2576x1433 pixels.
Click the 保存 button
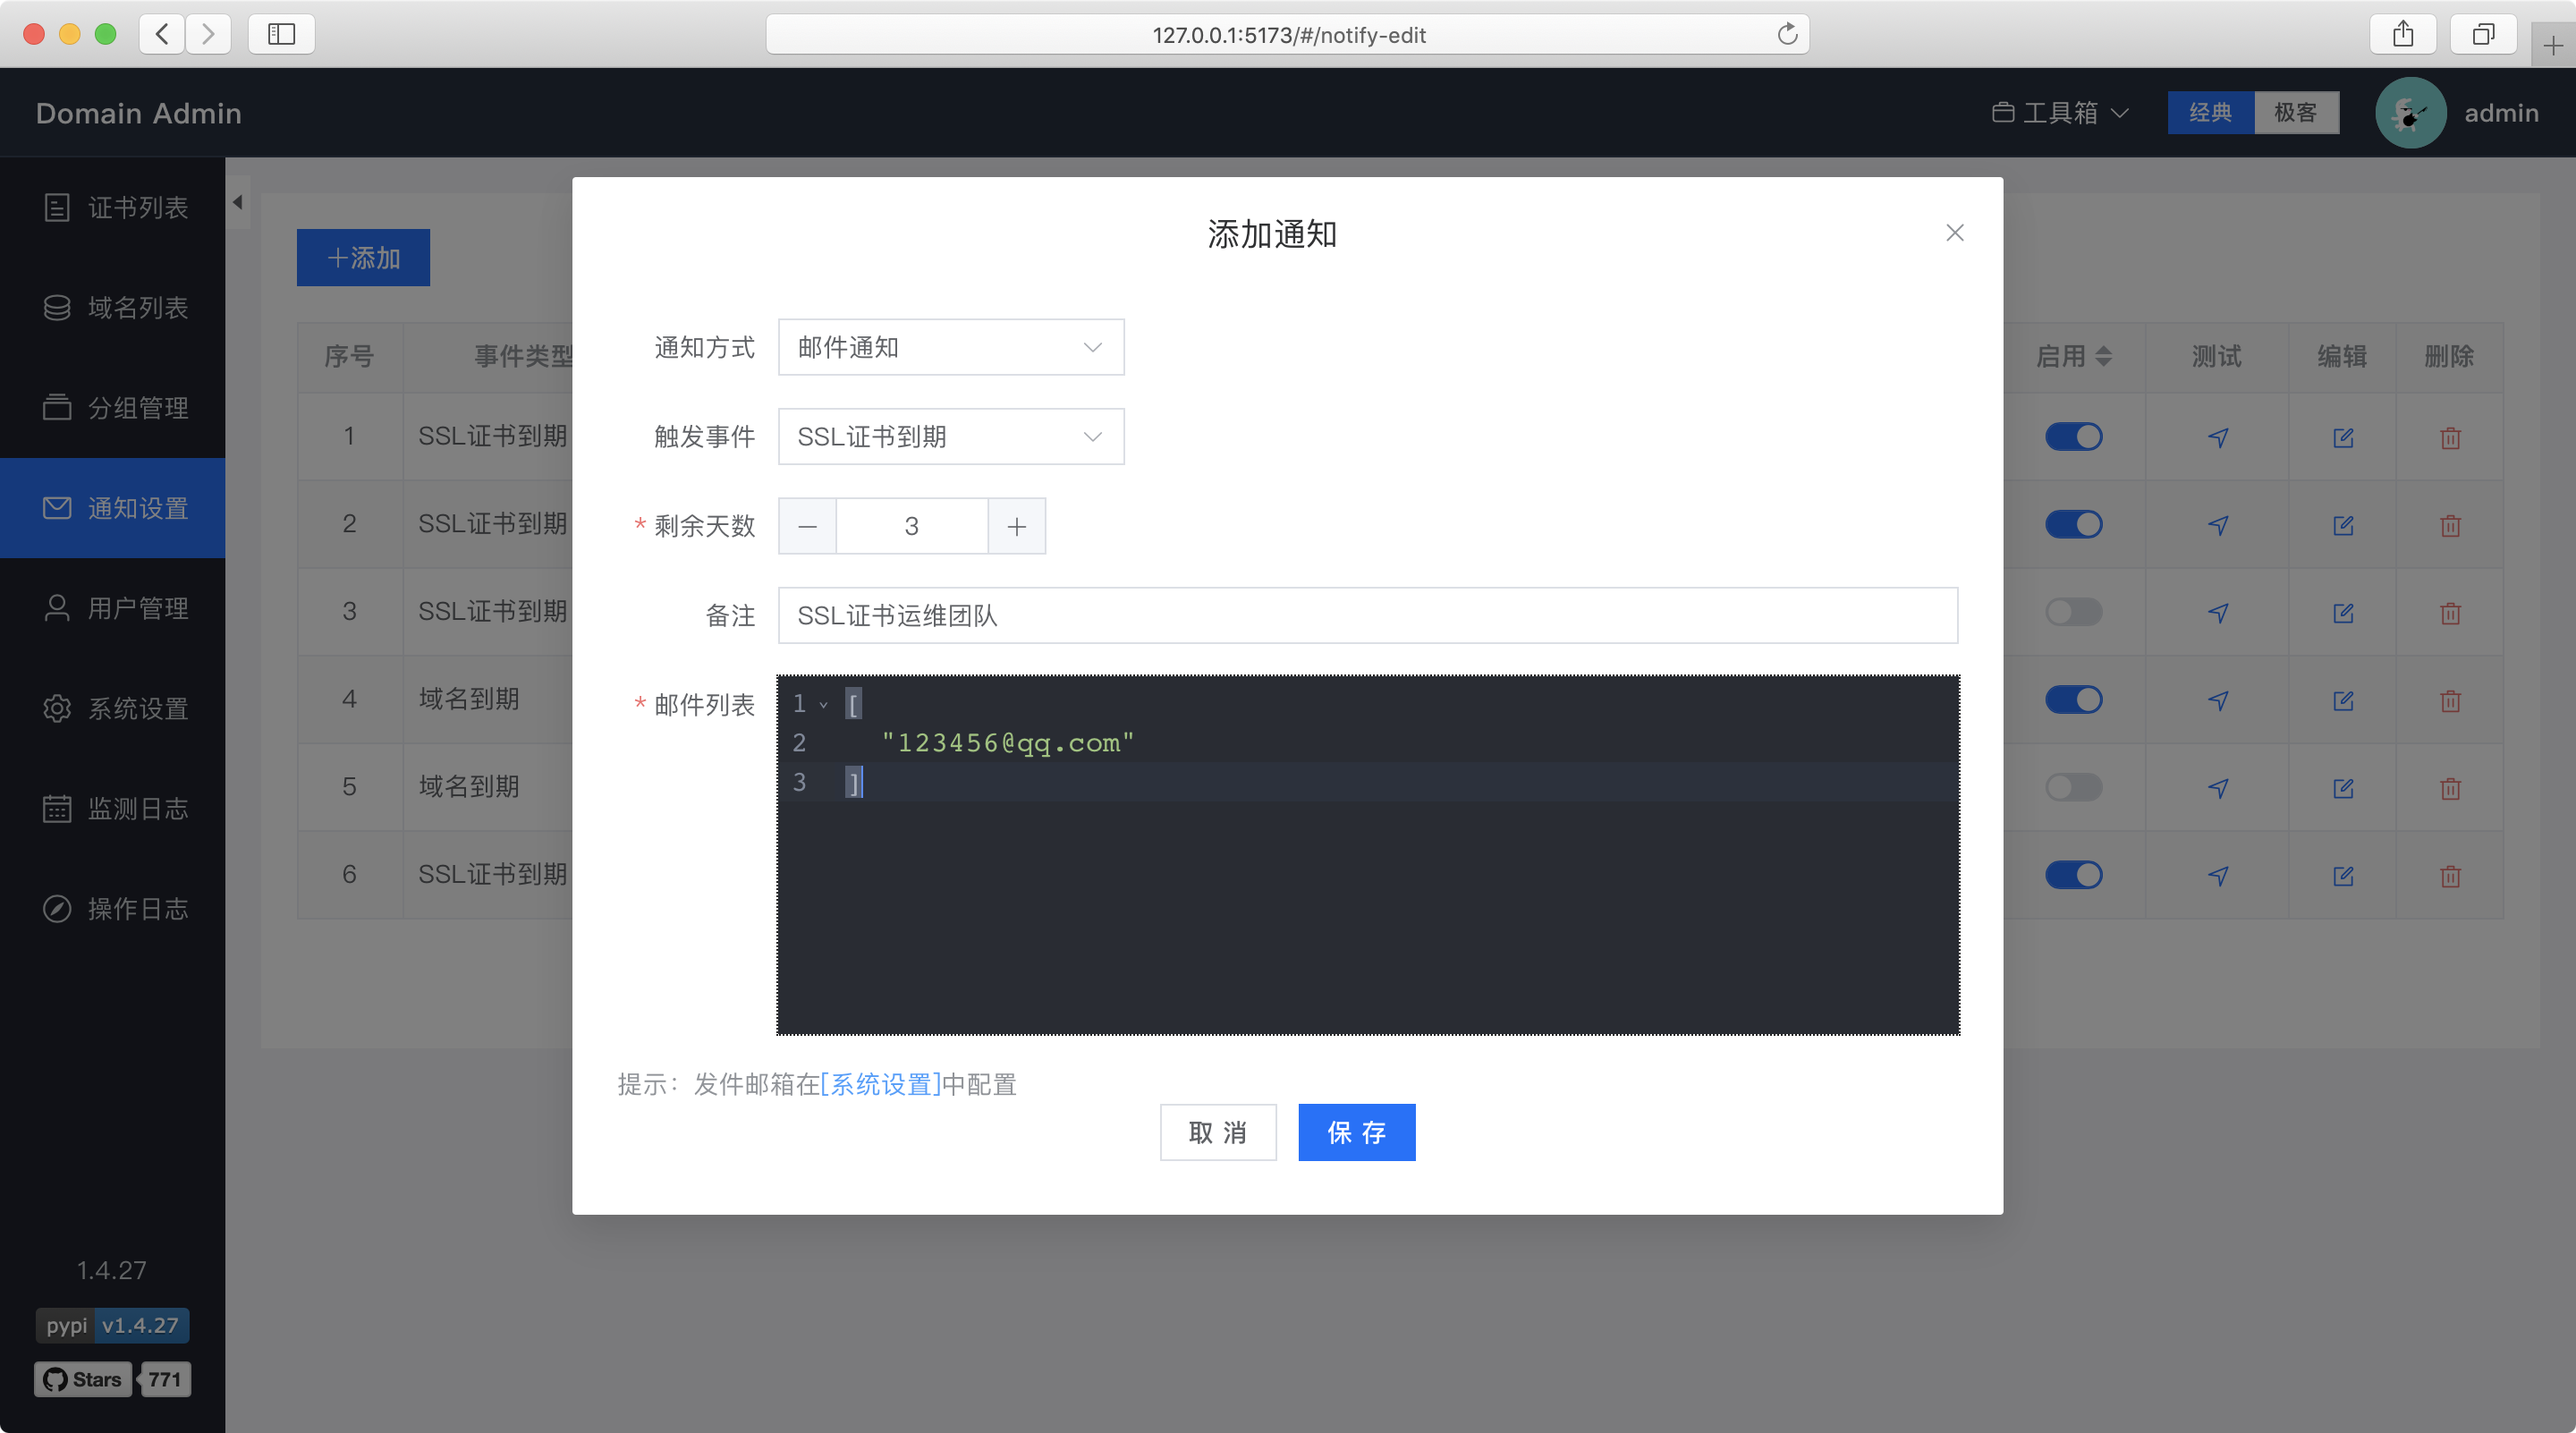point(1356,1132)
